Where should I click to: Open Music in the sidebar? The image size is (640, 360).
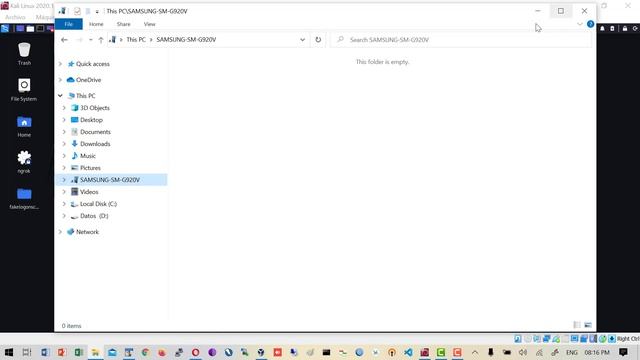(x=88, y=156)
